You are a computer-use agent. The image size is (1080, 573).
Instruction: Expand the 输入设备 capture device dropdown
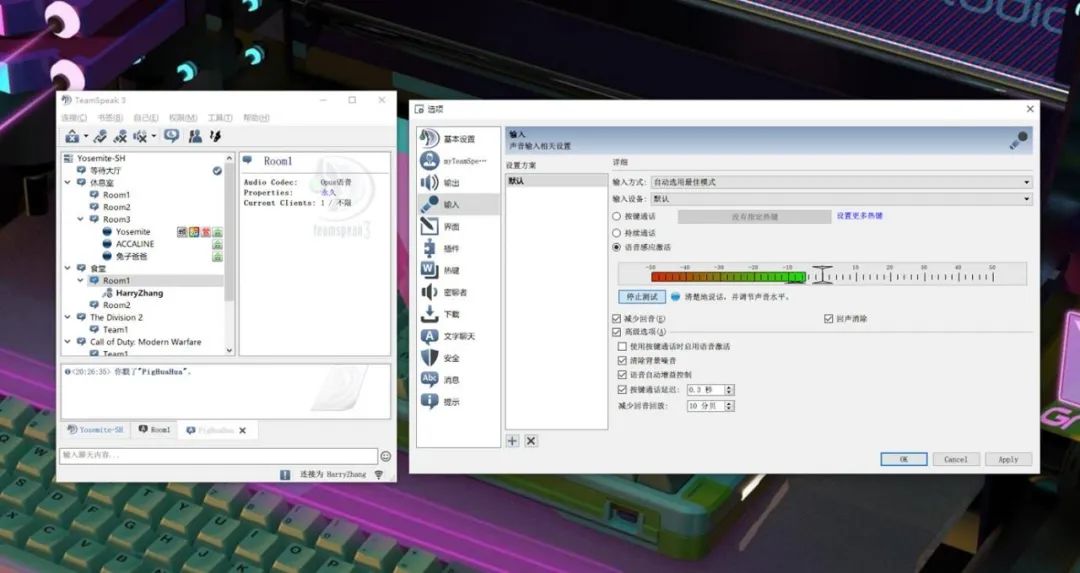click(840, 199)
